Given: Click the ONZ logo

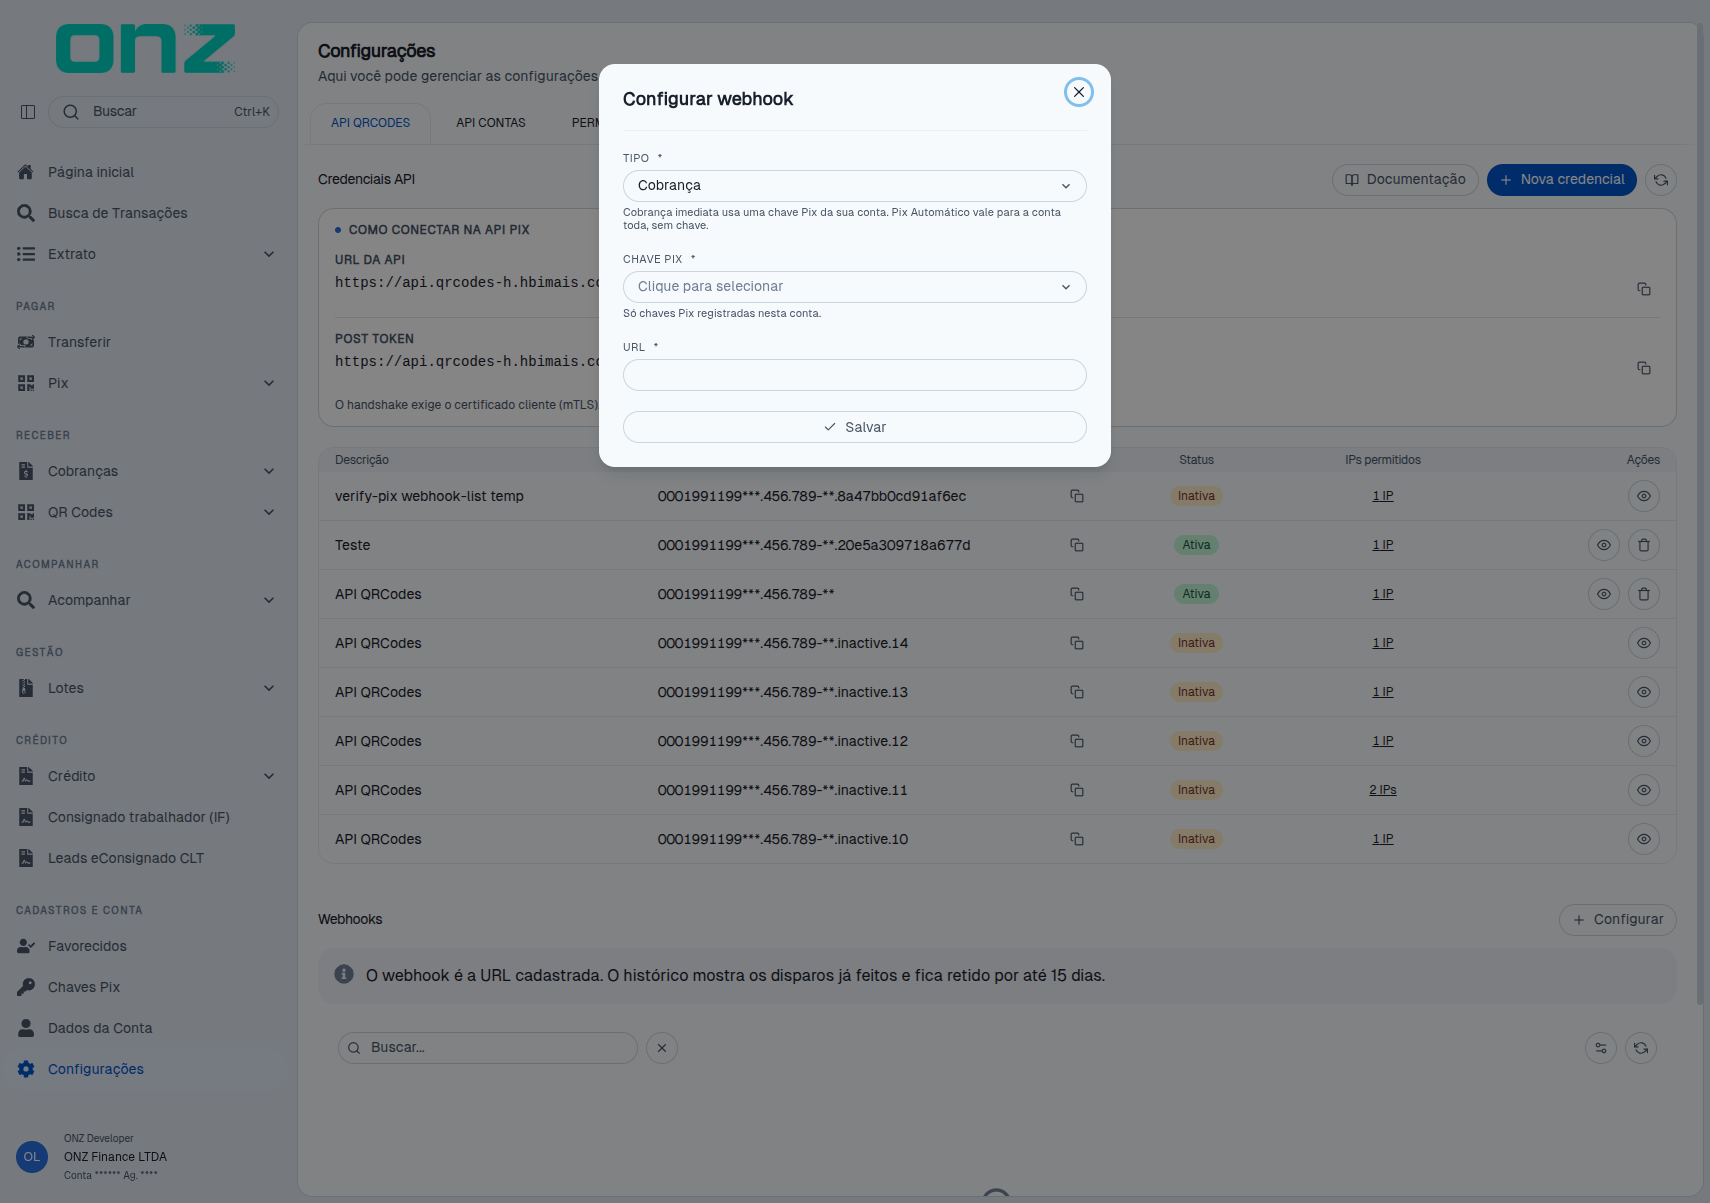Looking at the screenshot, I should 146,49.
